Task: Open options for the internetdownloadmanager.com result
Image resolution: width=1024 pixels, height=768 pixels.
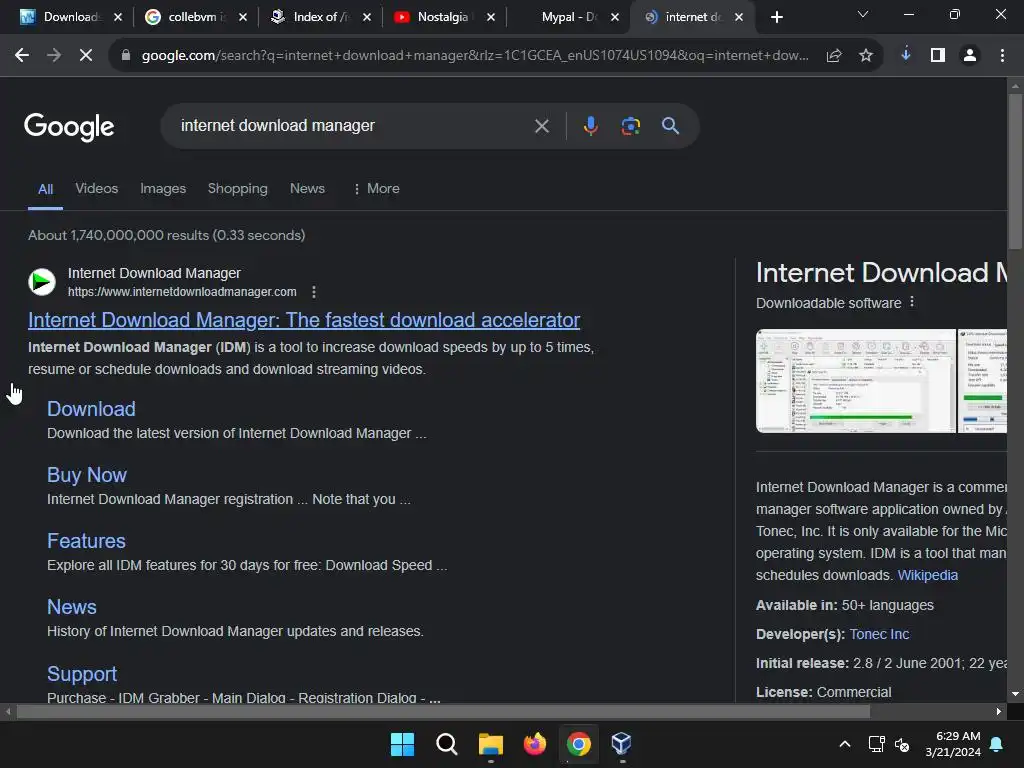Action: point(314,292)
